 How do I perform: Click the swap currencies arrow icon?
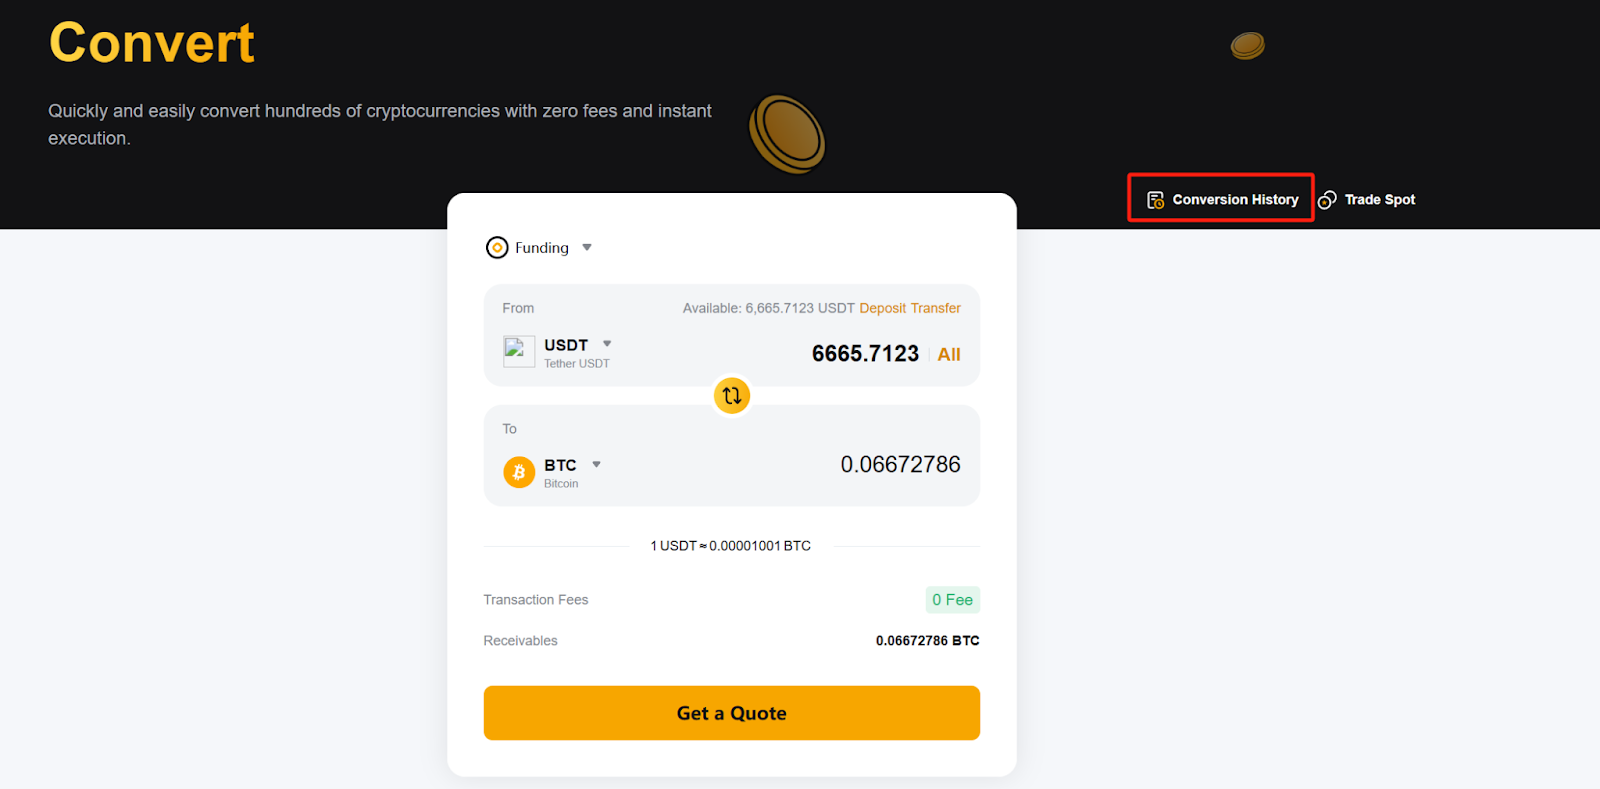pos(732,396)
